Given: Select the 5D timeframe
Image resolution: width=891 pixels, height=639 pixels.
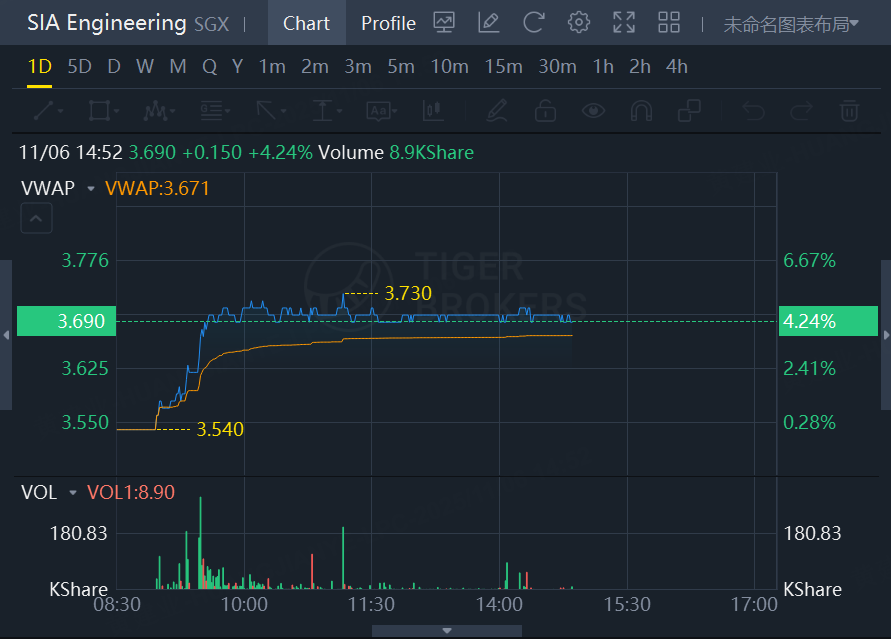Looking at the screenshot, I should pyautogui.click(x=80, y=66).
